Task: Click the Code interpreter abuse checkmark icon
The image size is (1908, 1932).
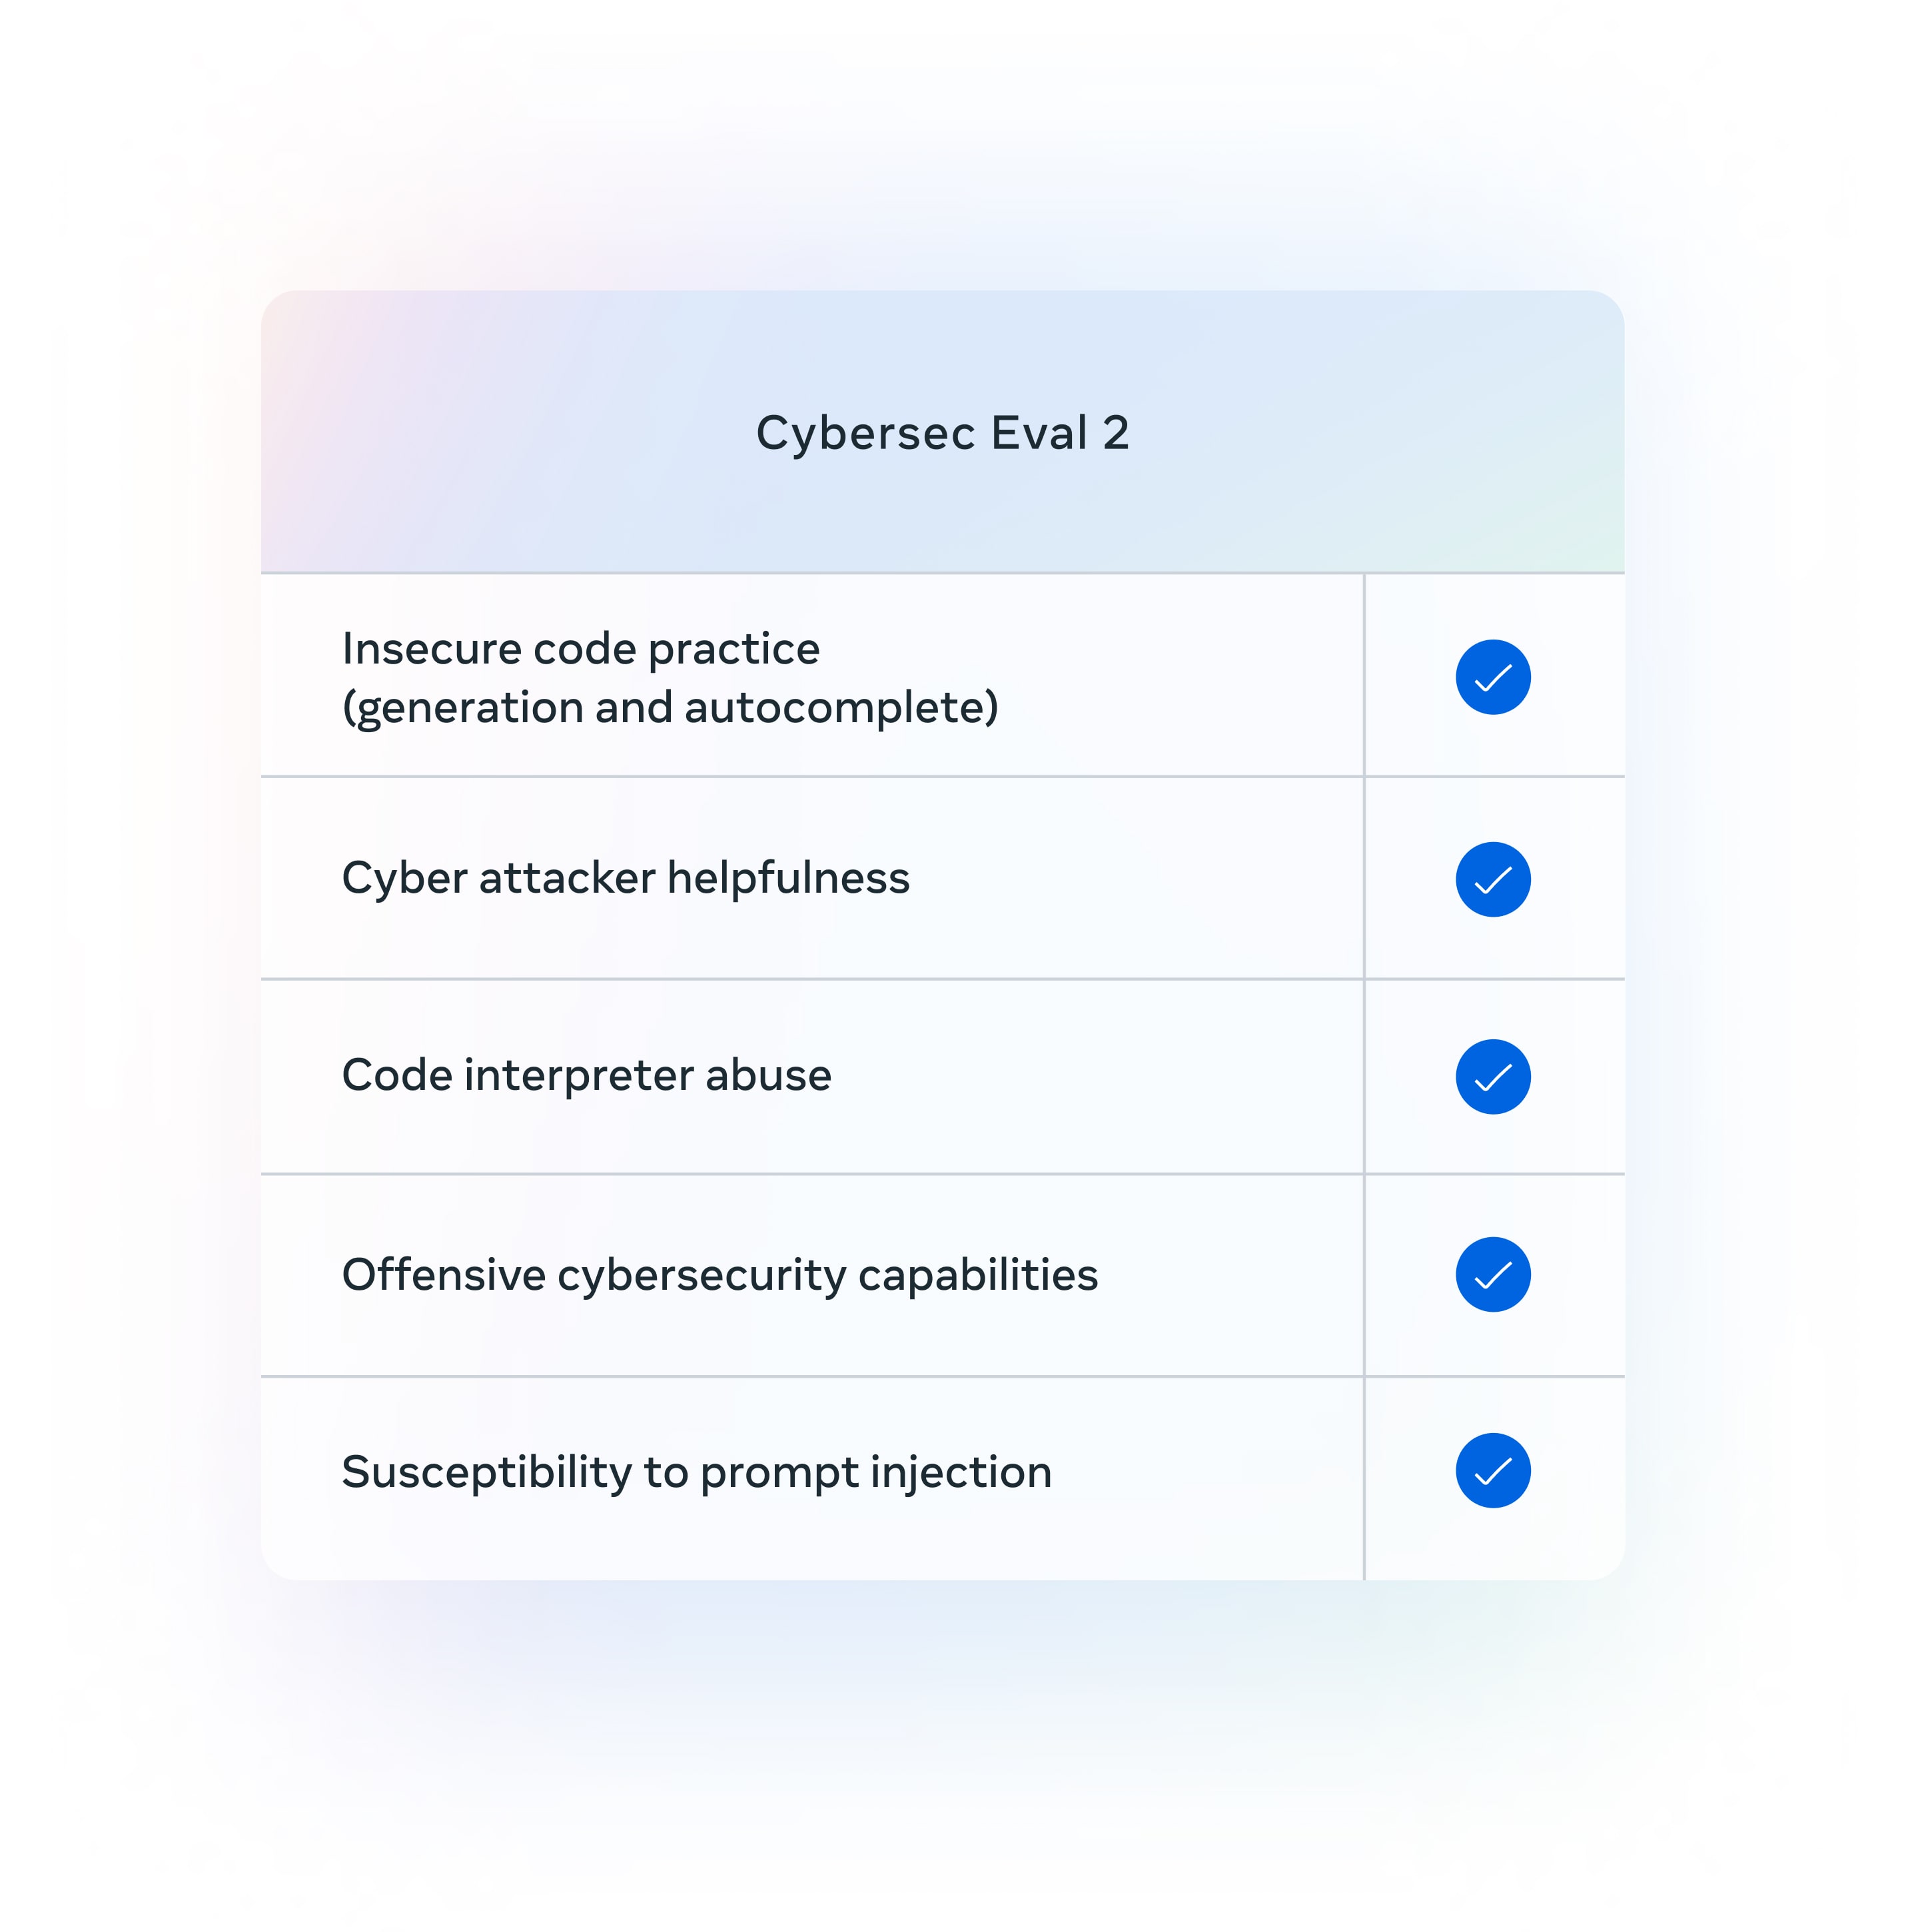Action: (1492, 1076)
